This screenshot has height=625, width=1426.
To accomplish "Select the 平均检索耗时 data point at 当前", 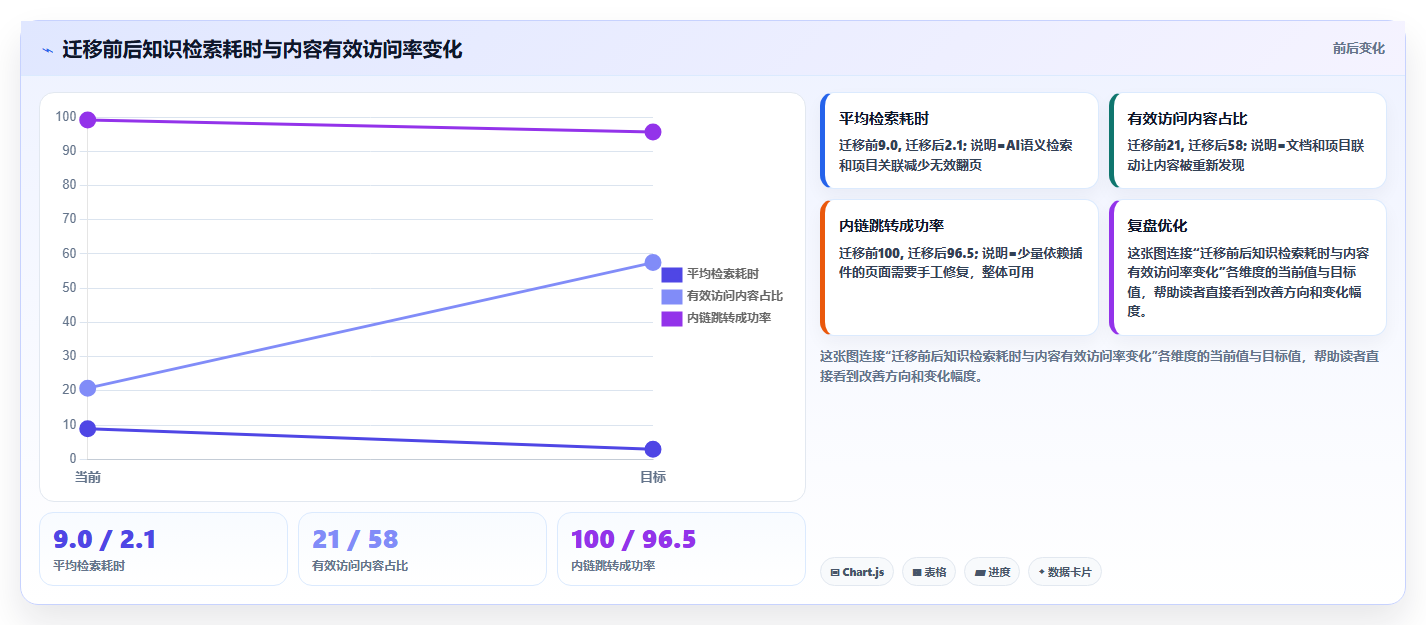I will (88, 429).
